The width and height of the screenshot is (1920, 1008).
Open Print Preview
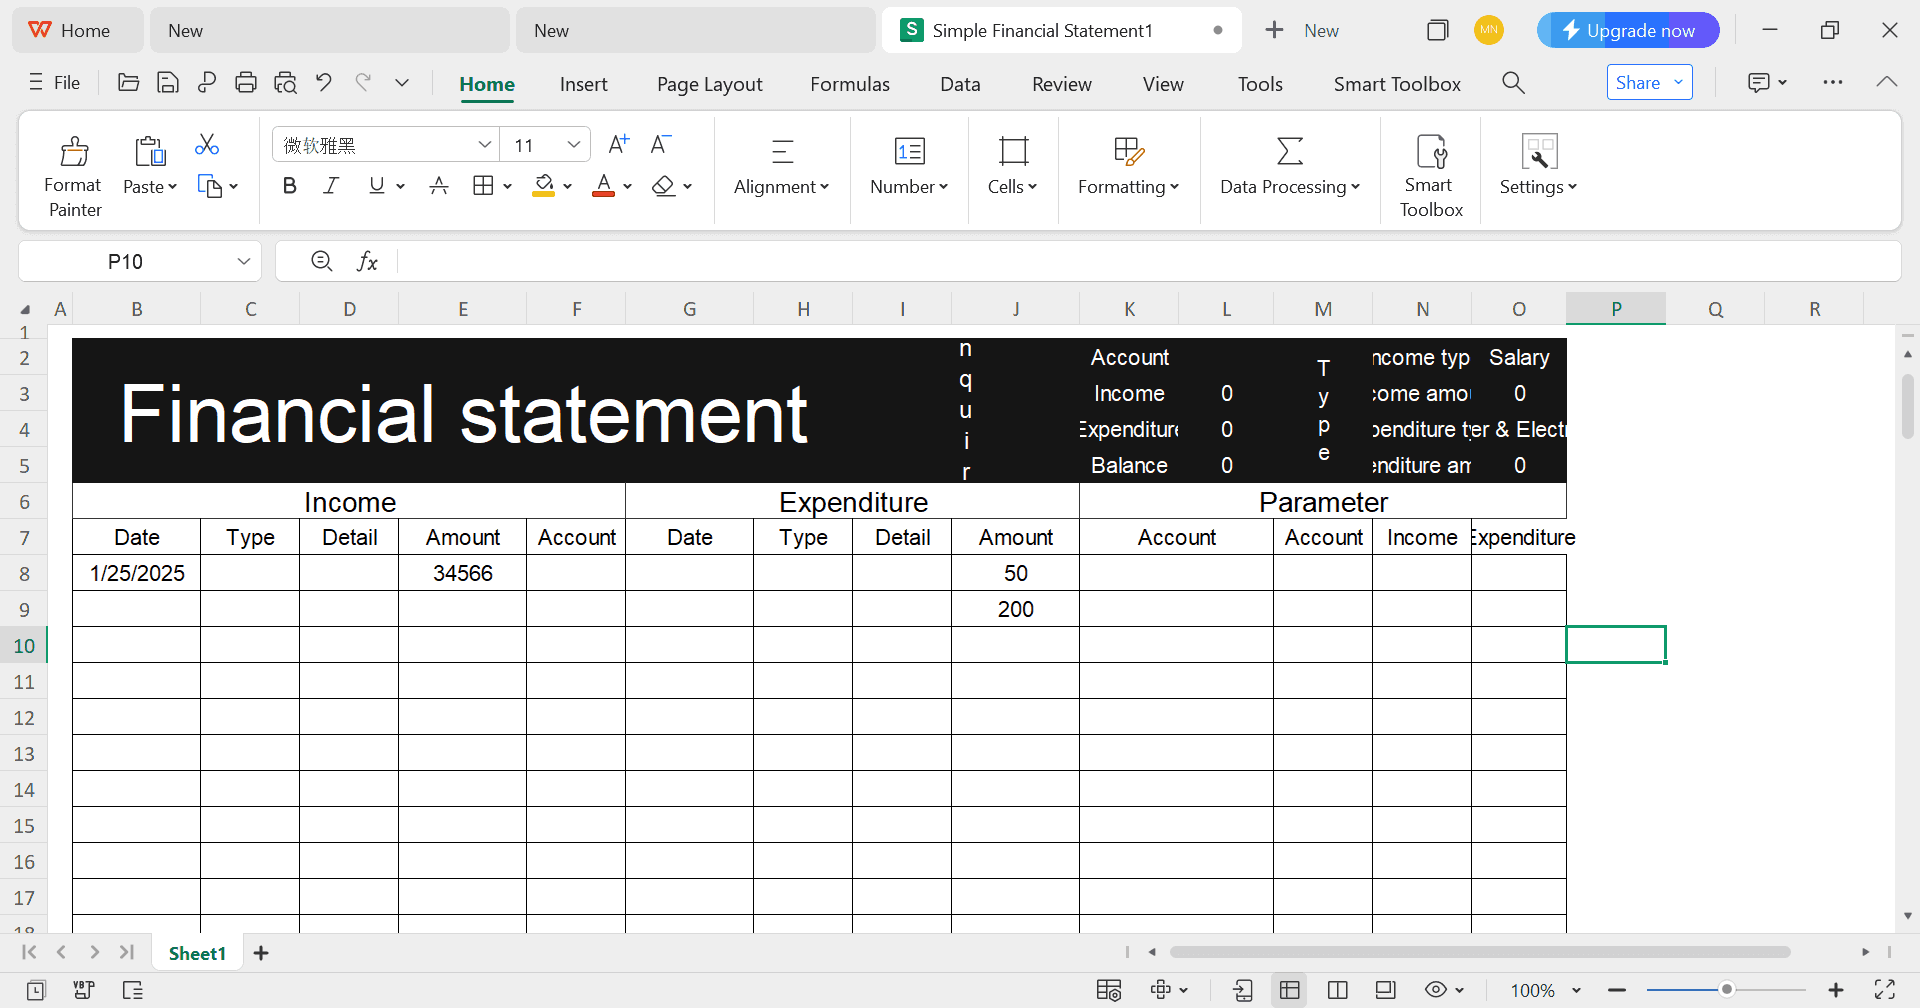pyautogui.click(x=285, y=82)
